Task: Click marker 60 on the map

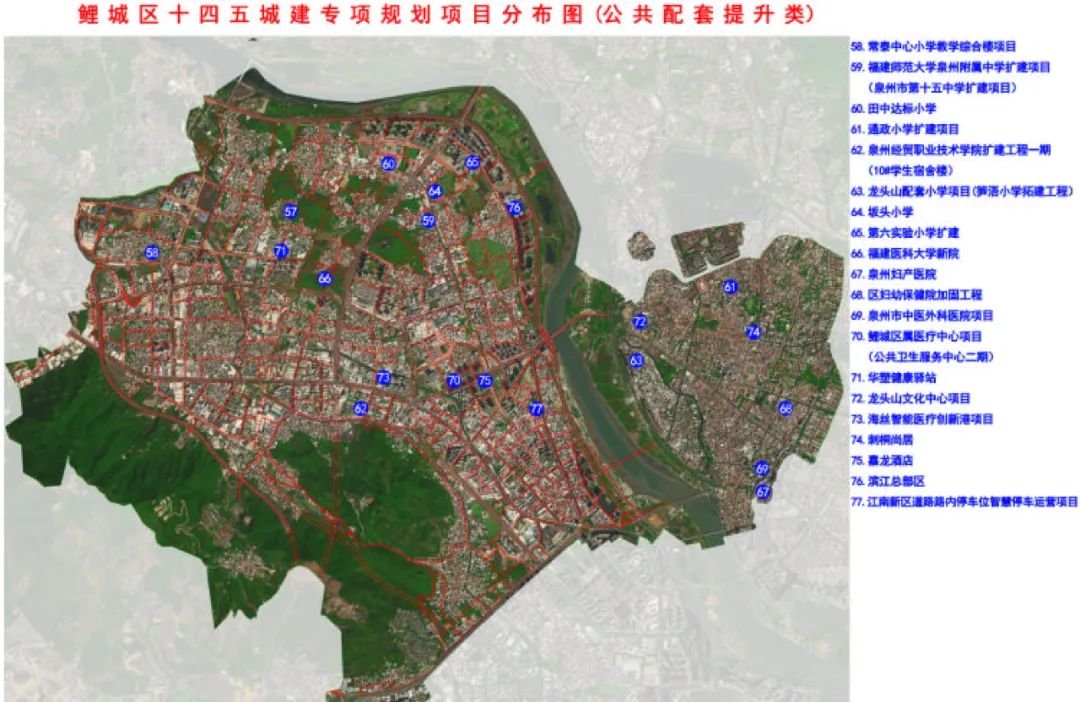Action: (389, 163)
